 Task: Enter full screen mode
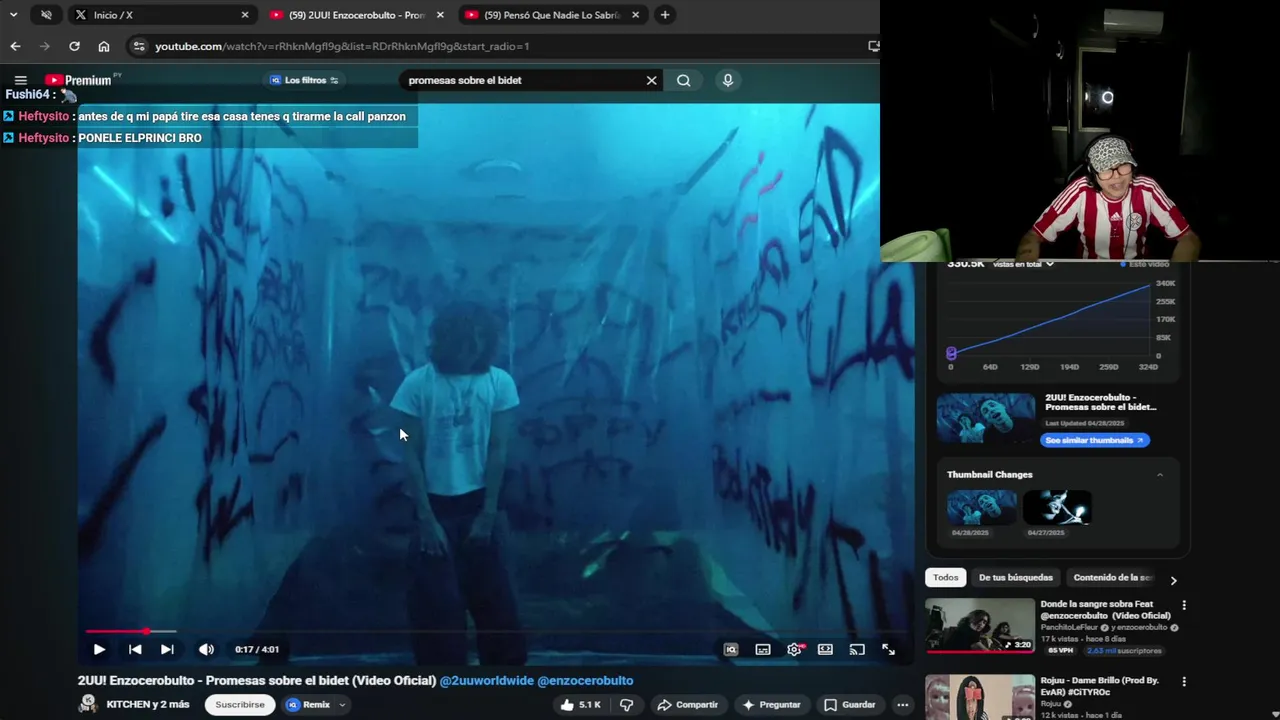(x=888, y=649)
